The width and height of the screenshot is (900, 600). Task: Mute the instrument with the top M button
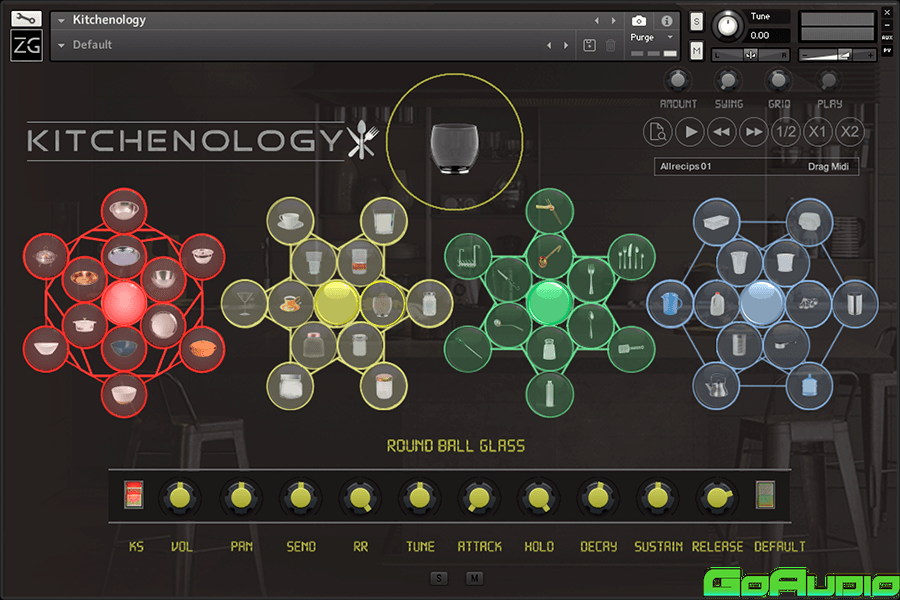tap(697, 50)
